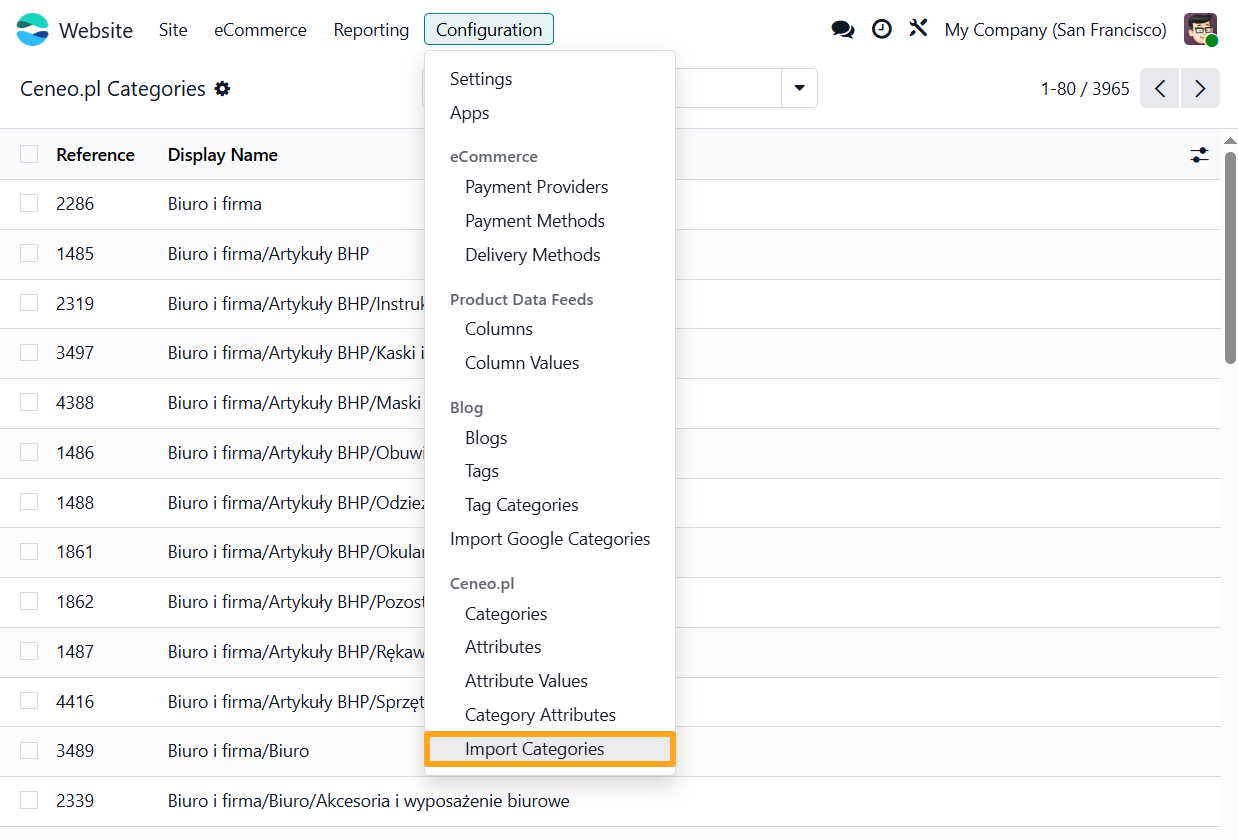Select the checkbox for reference 3497
This screenshot has height=840, width=1238.
tap(29, 352)
